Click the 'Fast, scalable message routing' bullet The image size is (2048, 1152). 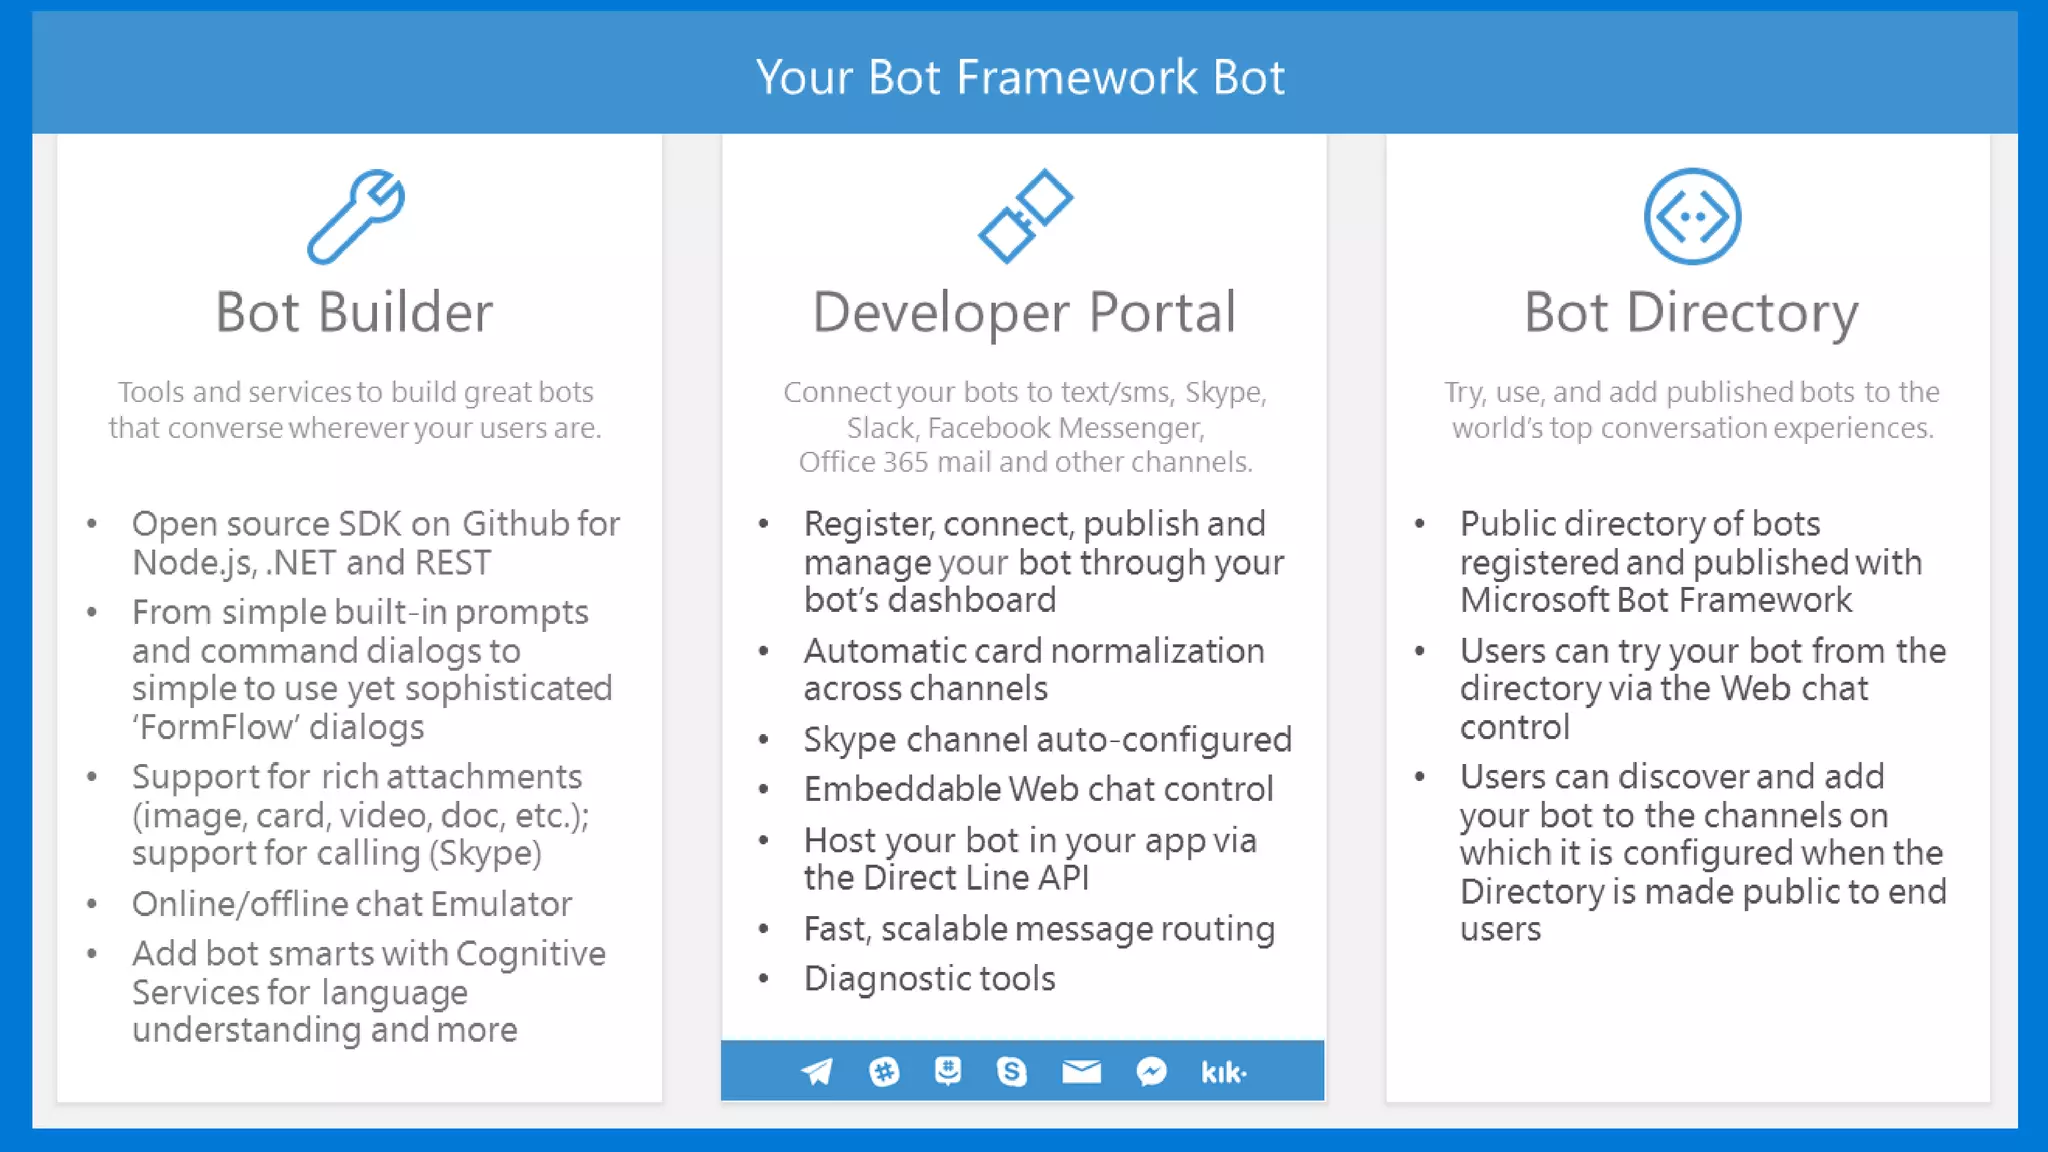1039,929
